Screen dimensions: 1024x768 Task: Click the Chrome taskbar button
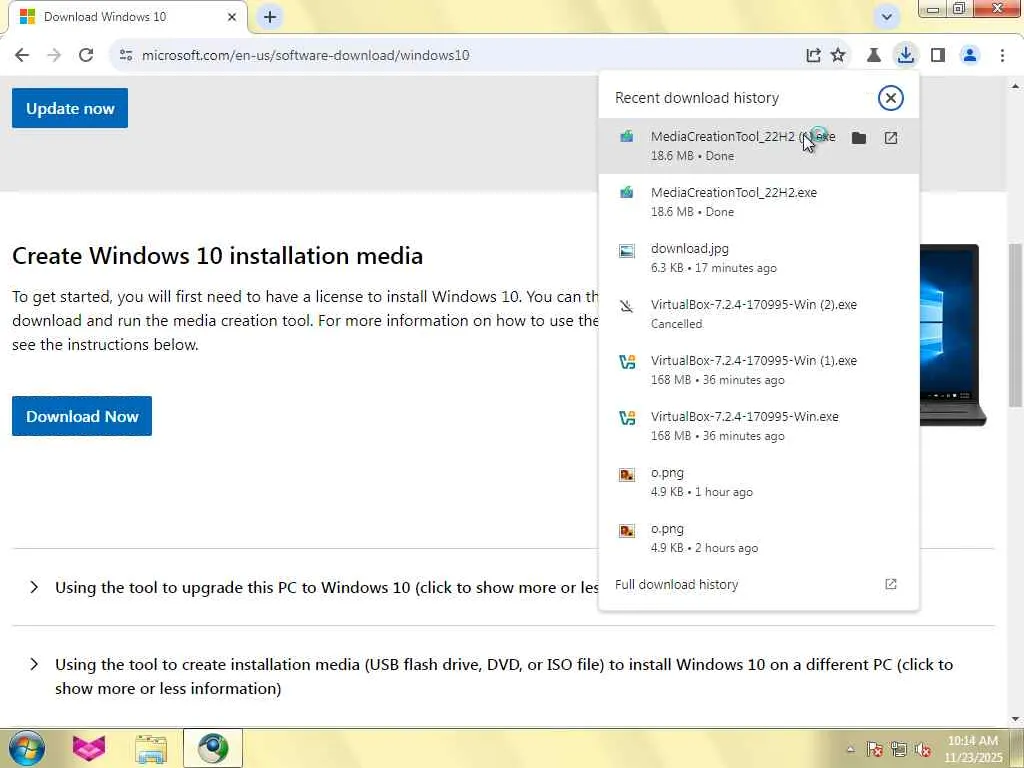point(213,748)
